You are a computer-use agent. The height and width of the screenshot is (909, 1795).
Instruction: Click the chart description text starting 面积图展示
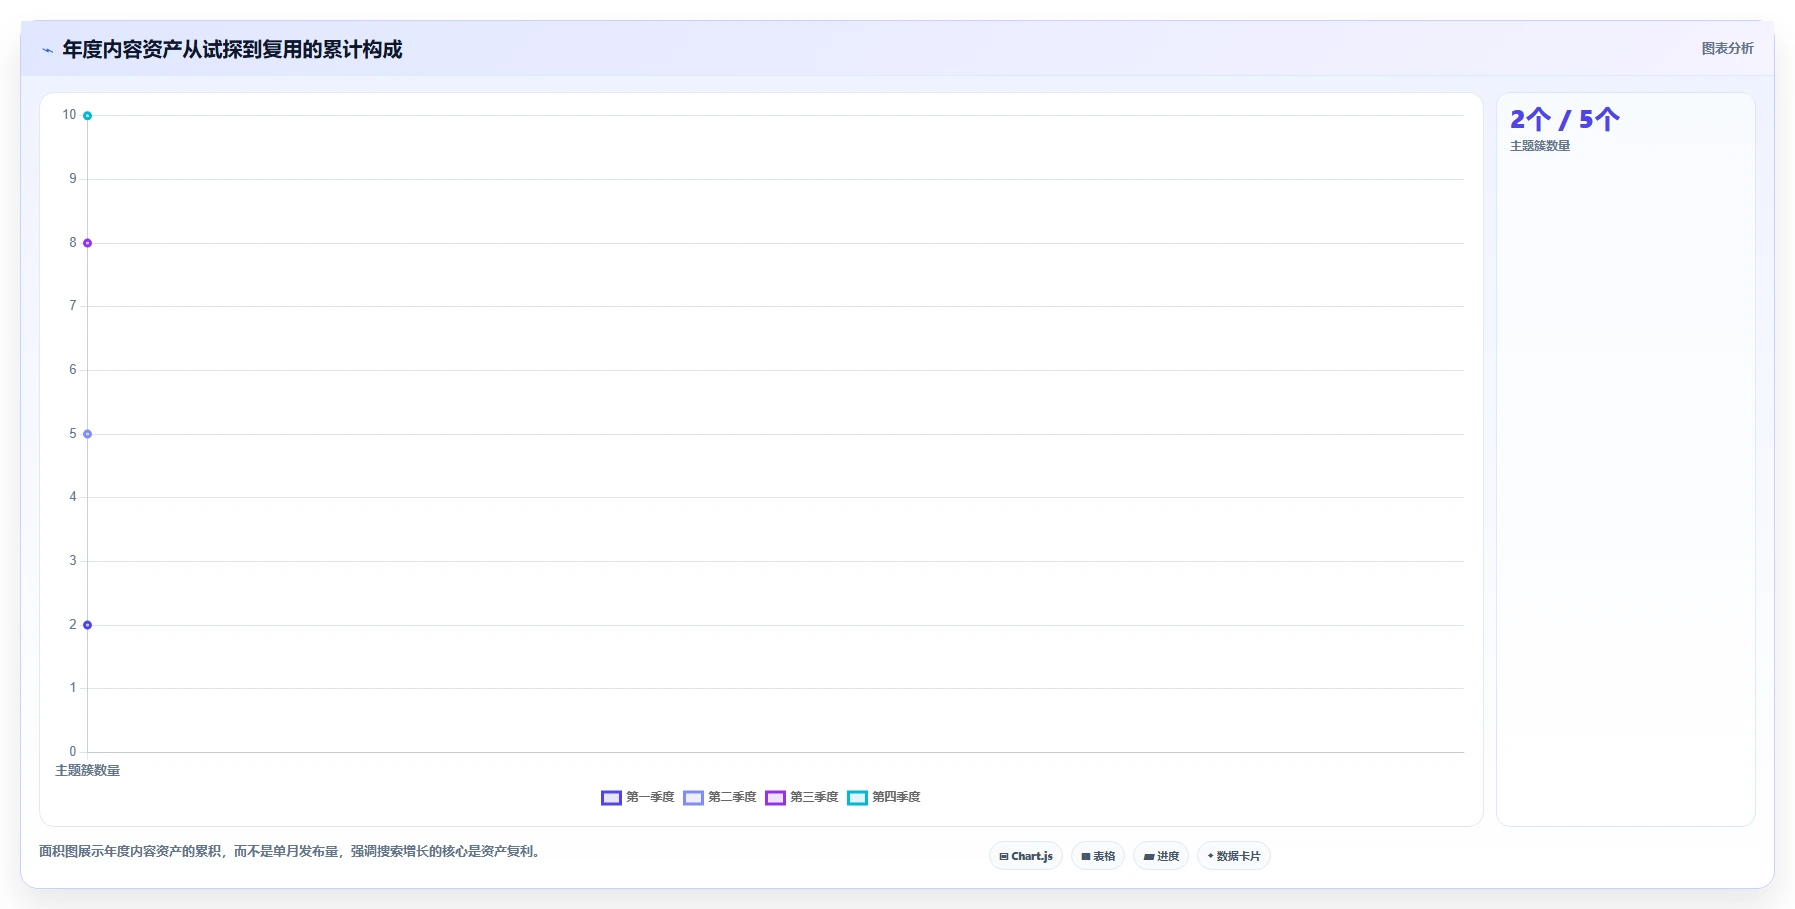click(292, 852)
